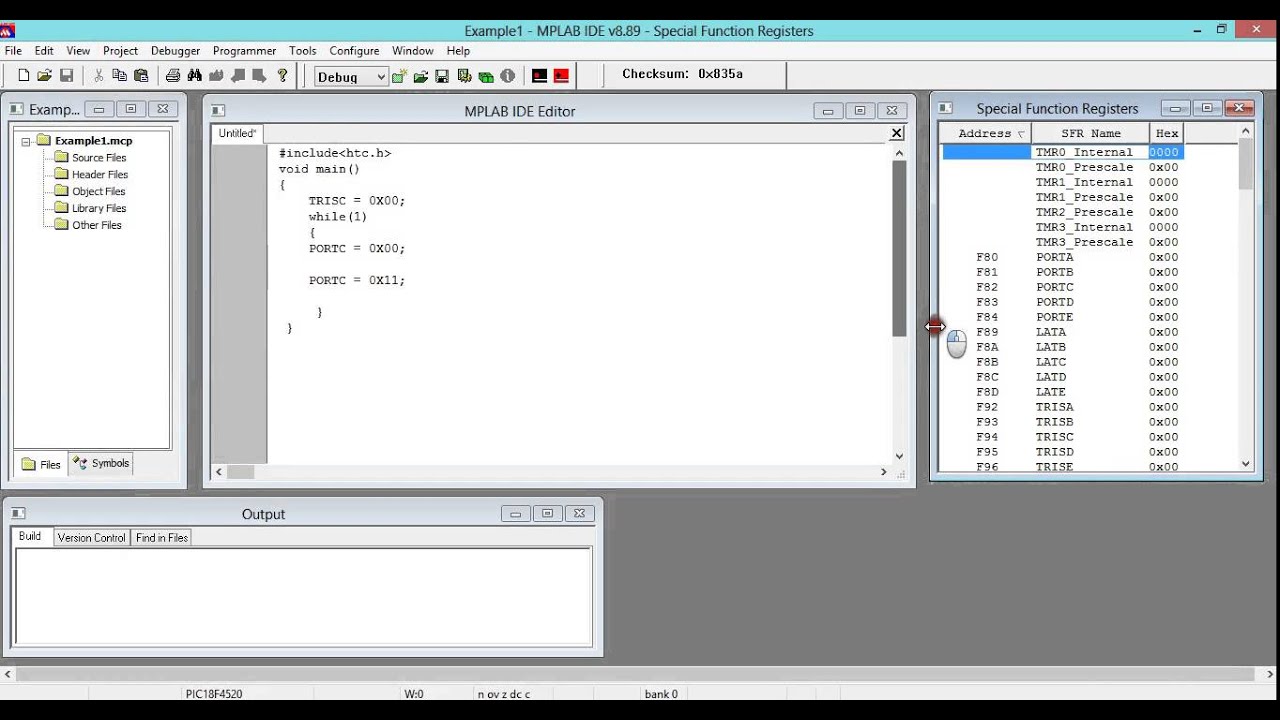1280x720 pixels.
Task: Click the Cut scissors icon
Action: point(98,76)
